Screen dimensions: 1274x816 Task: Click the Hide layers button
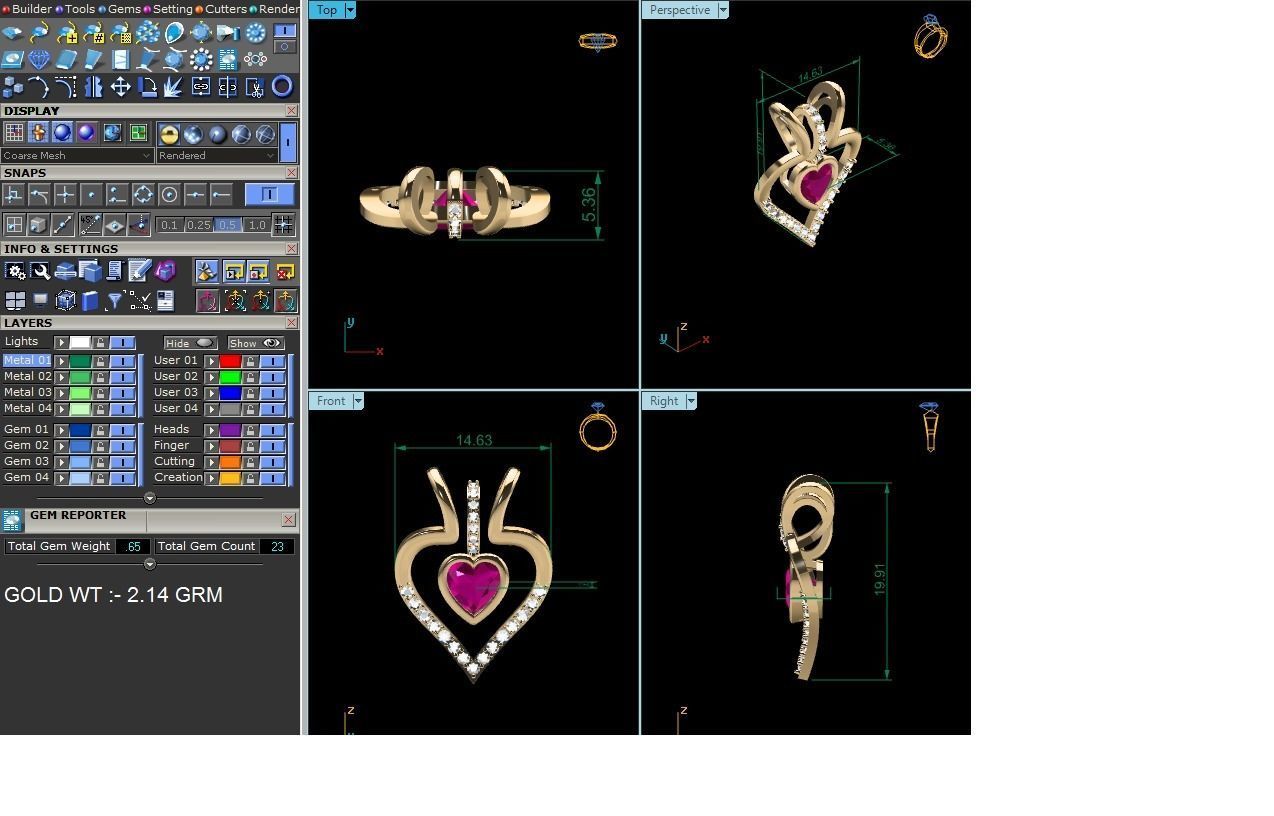coord(191,343)
